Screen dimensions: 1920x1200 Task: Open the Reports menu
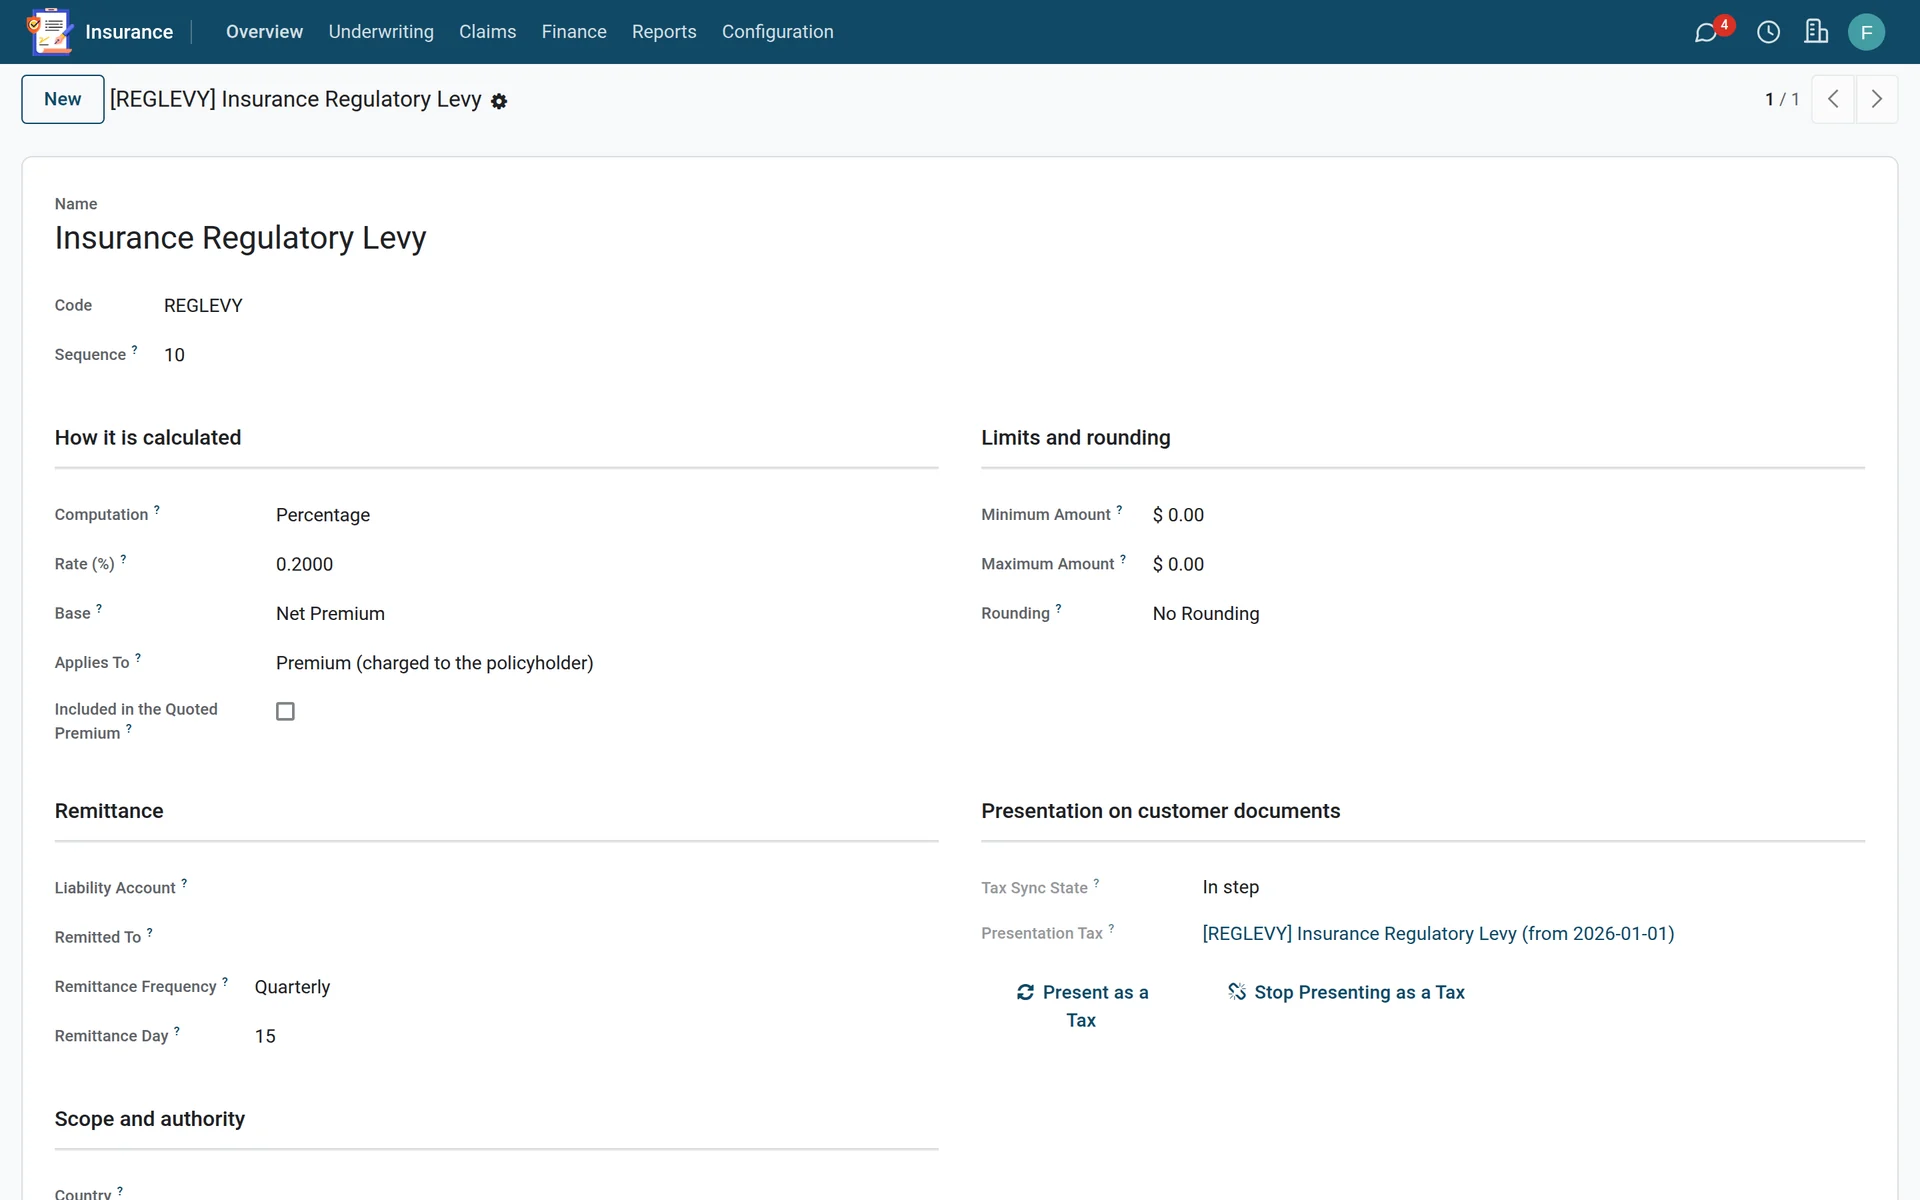tap(664, 32)
